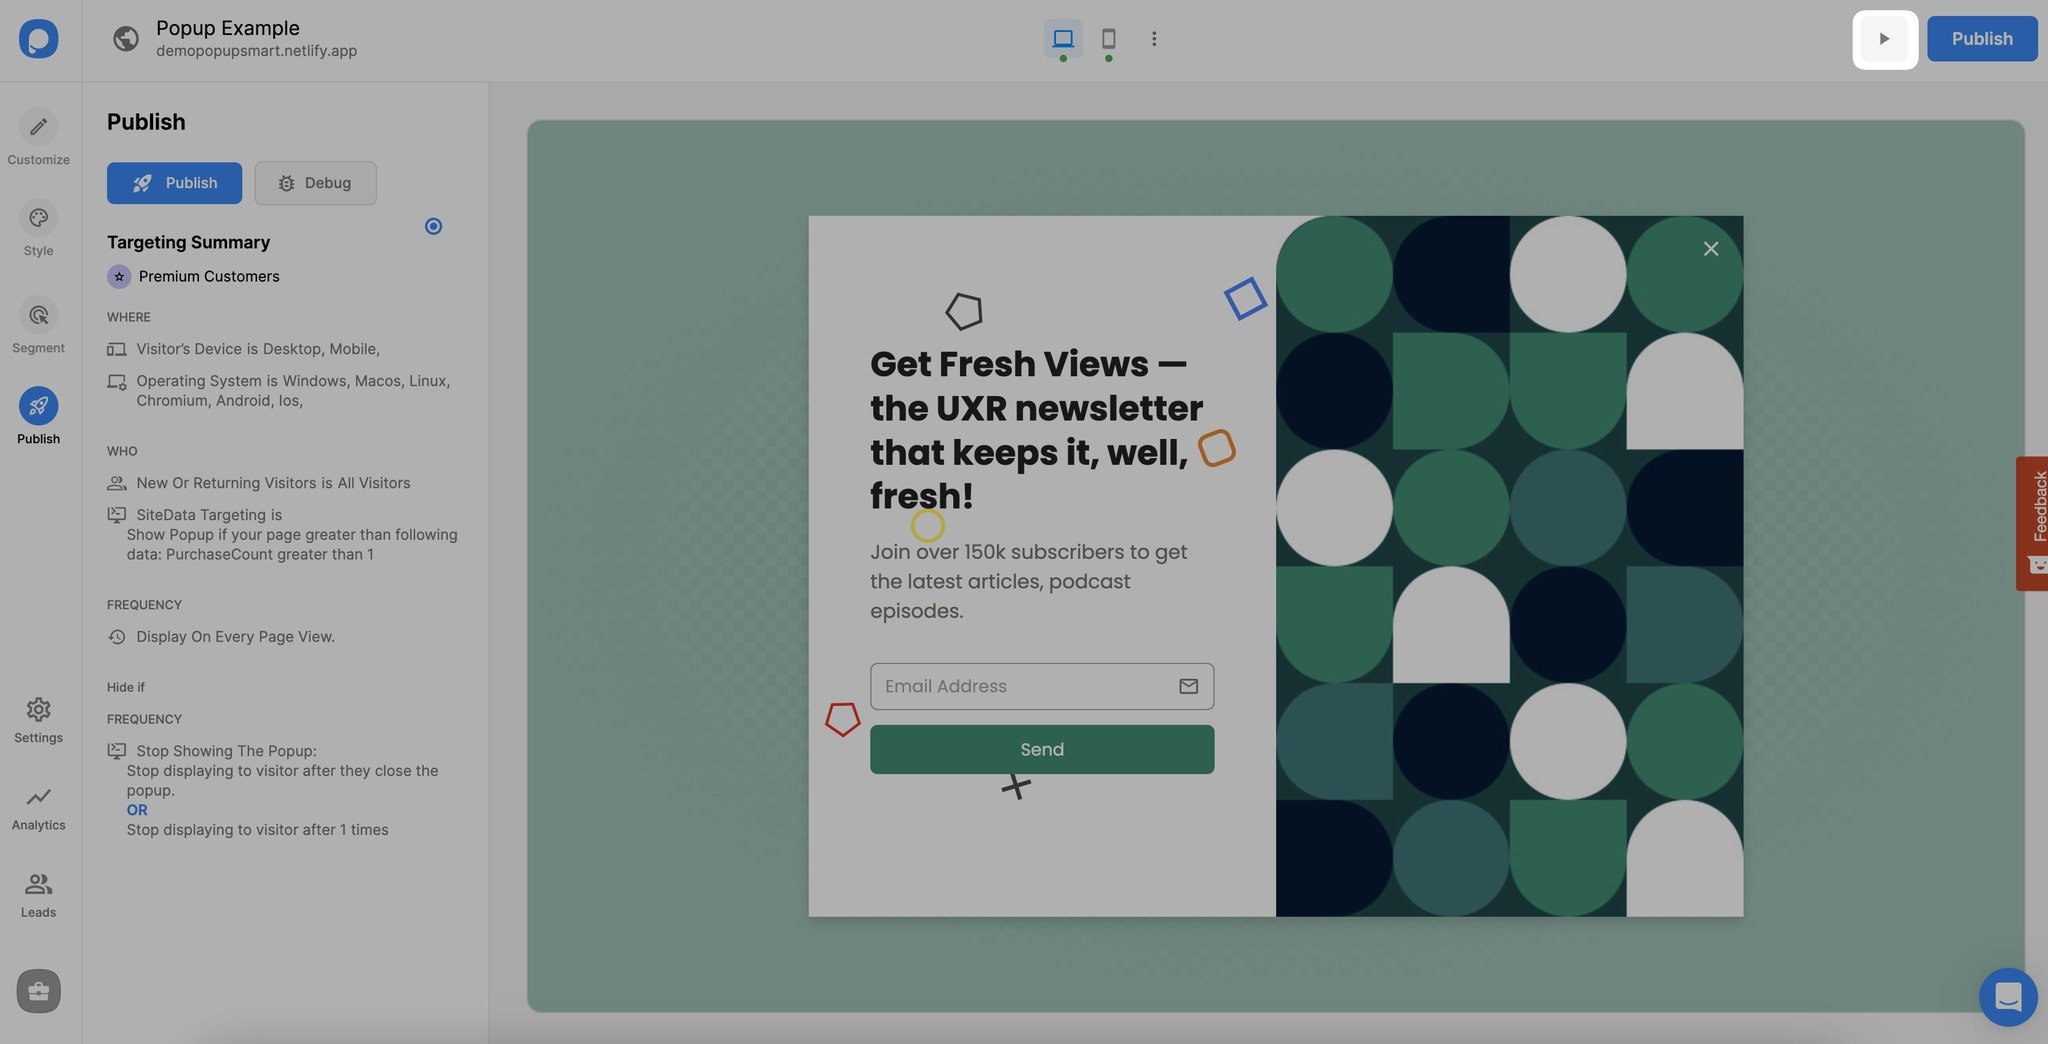This screenshot has width=2048, height=1044.
Task: Open the three-dot options menu
Action: [1155, 38]
